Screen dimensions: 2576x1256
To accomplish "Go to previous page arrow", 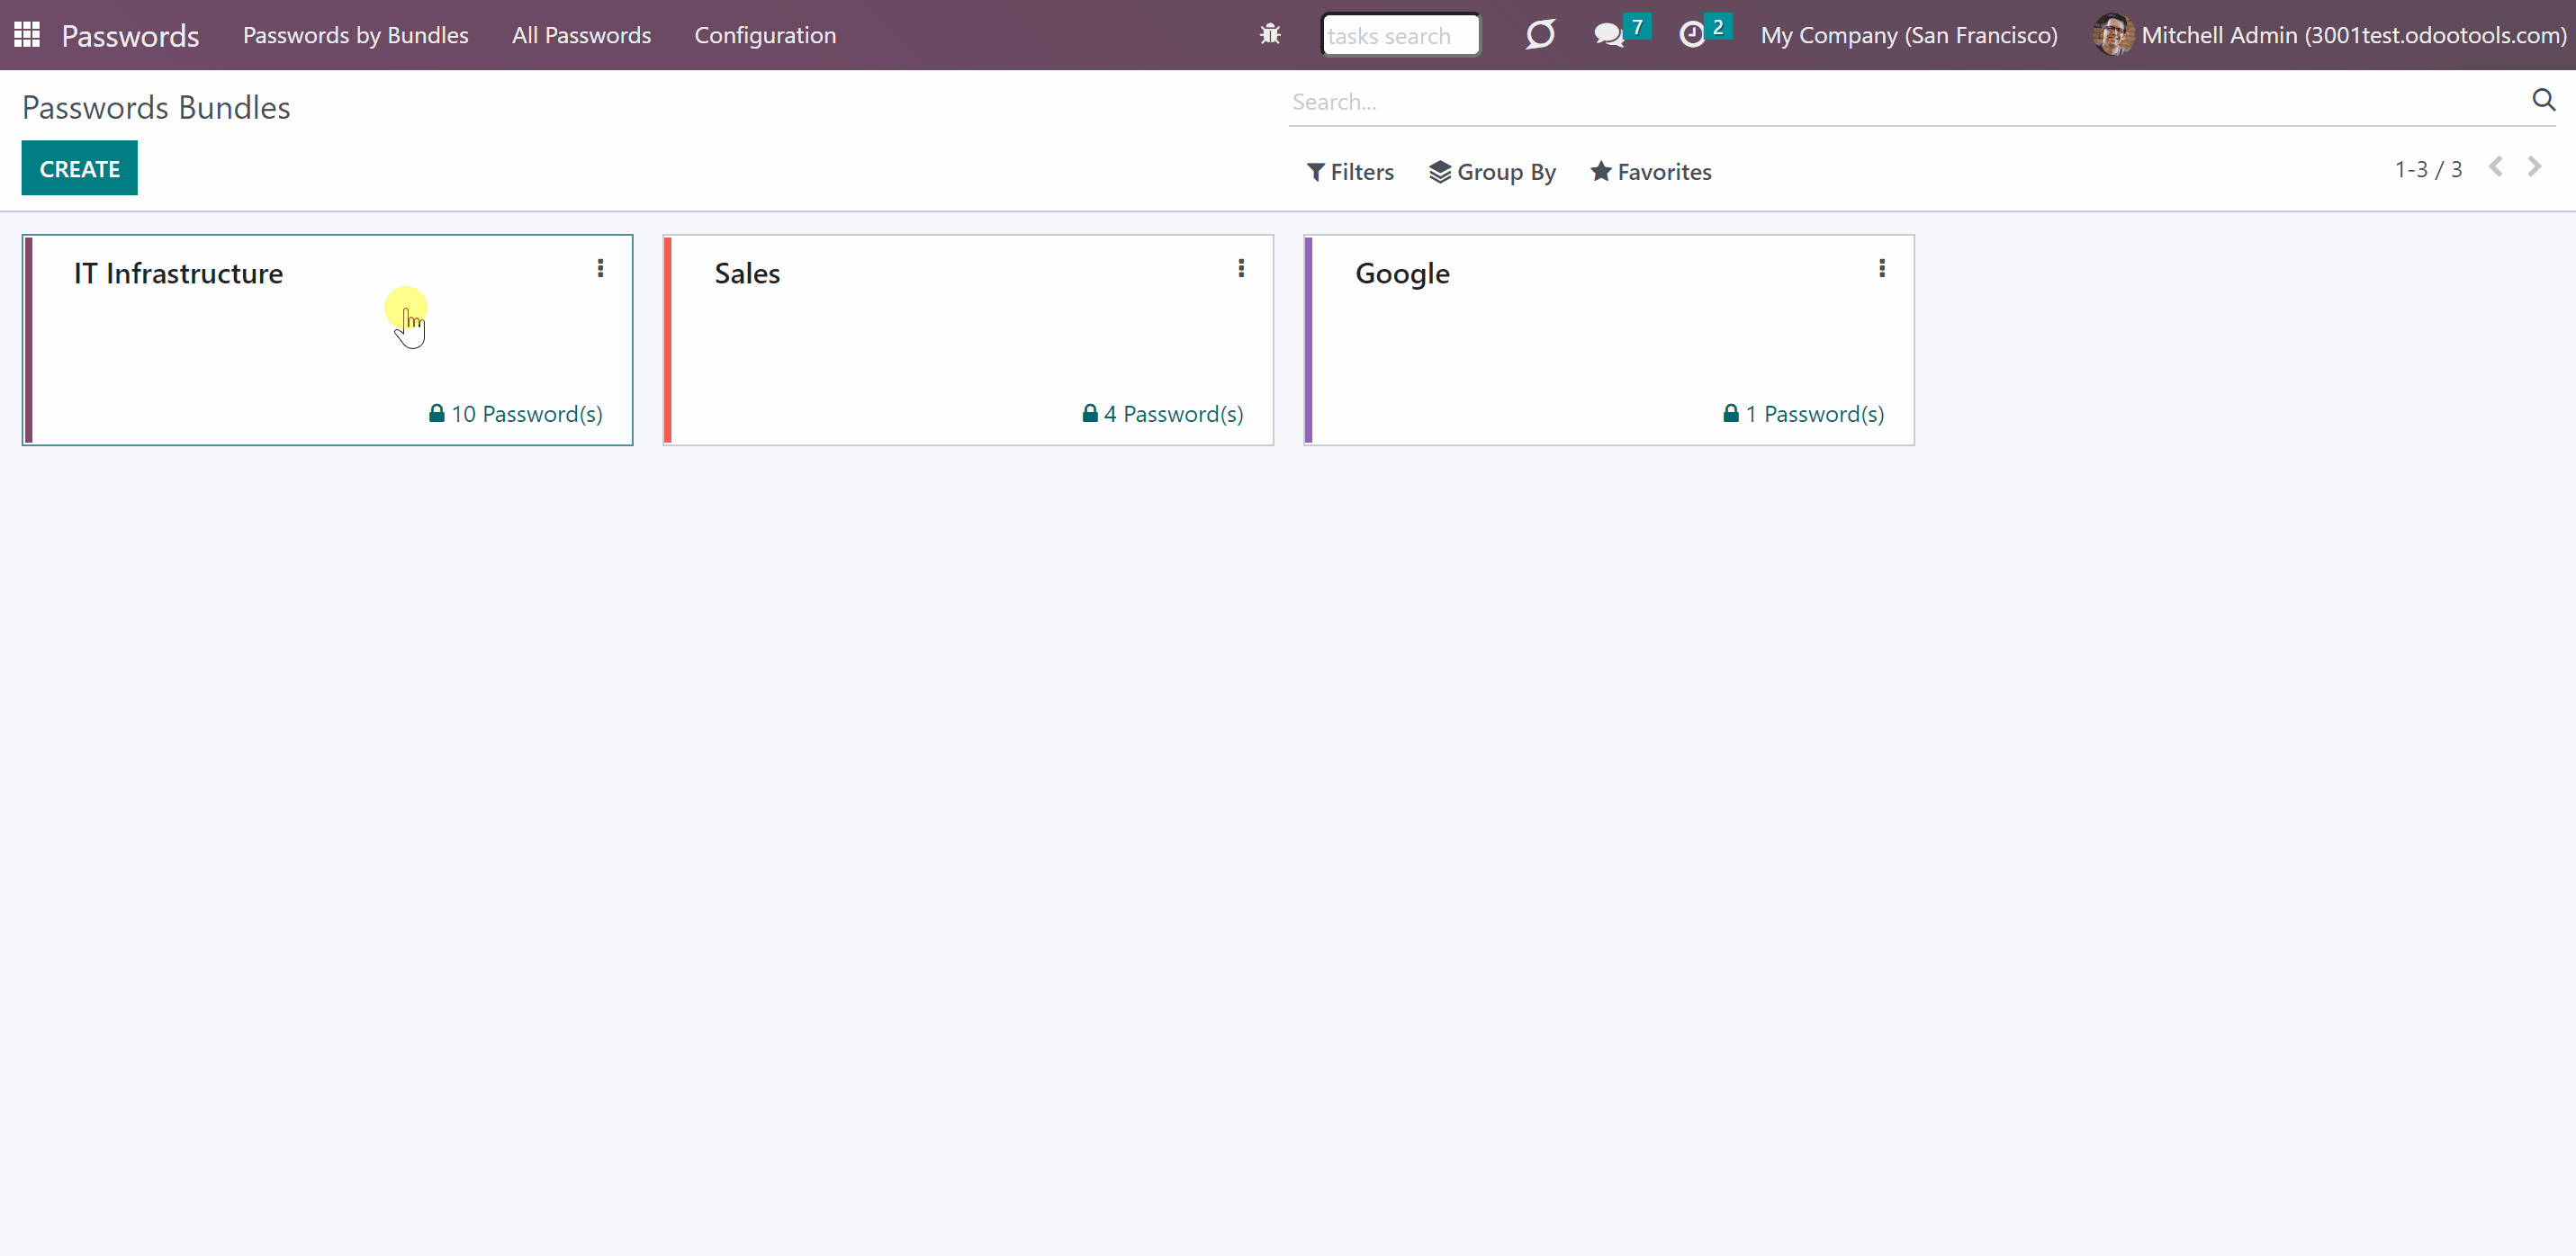I will tap(2496, 167).
